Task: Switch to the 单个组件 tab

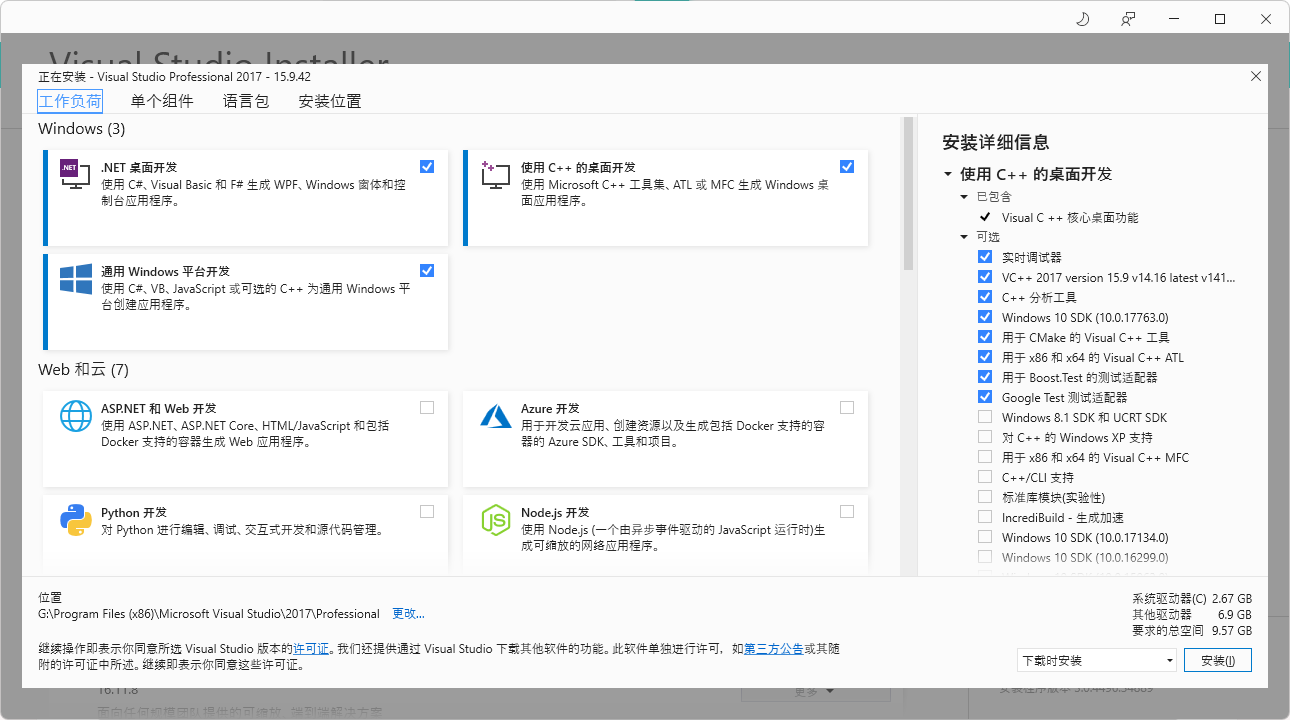Action: click(162, 101)
